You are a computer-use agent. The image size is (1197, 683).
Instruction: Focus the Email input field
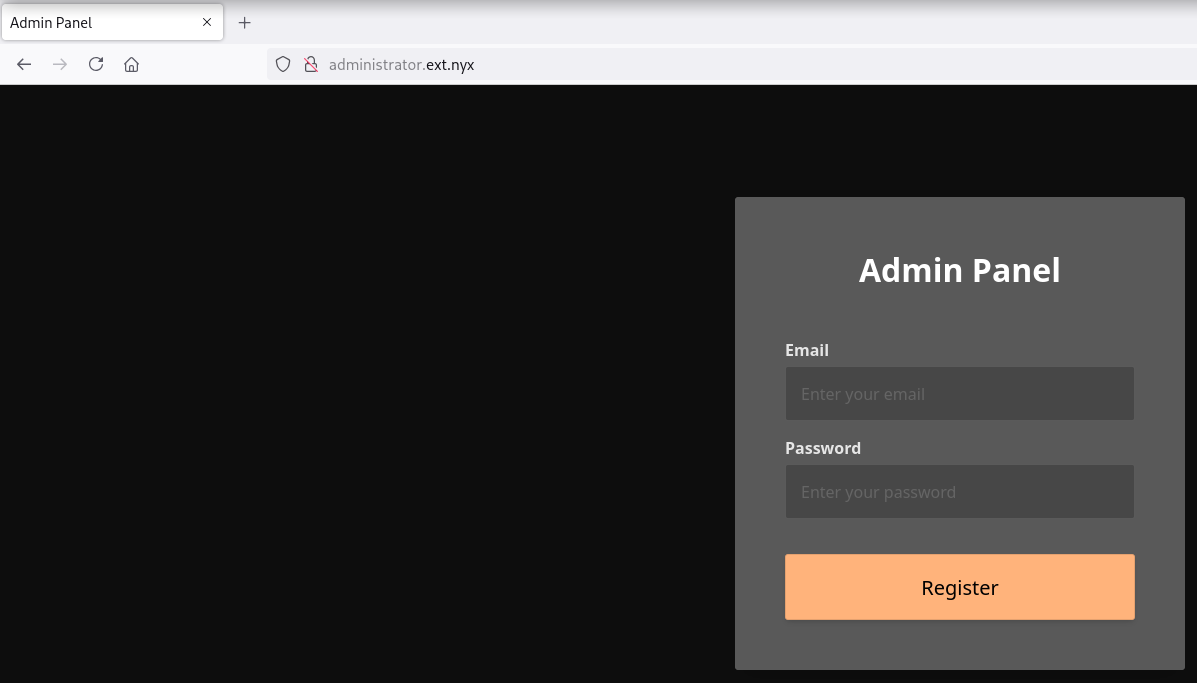click(959, 394)
